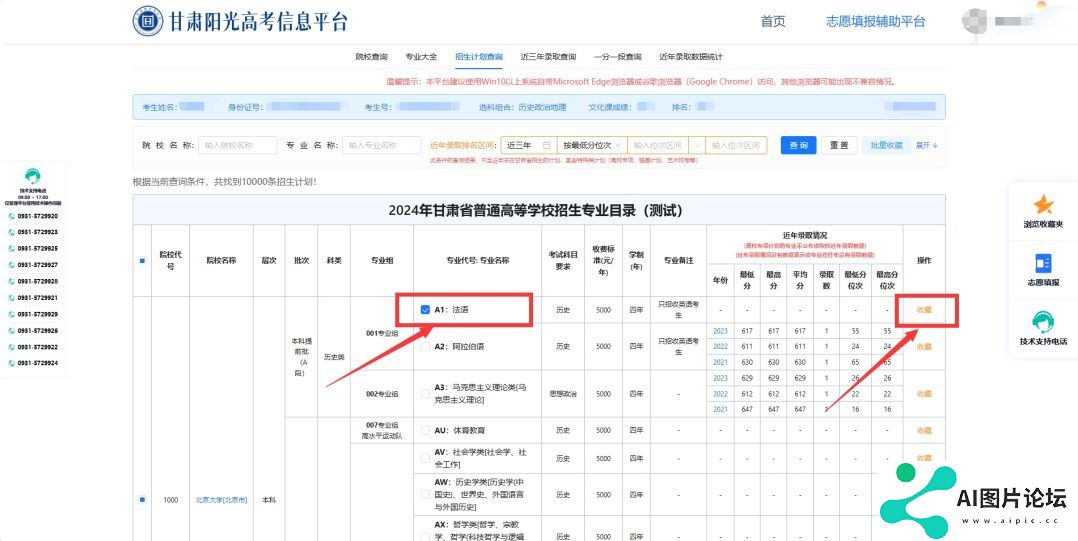Click 002专业组 cell

coord(382,394)
